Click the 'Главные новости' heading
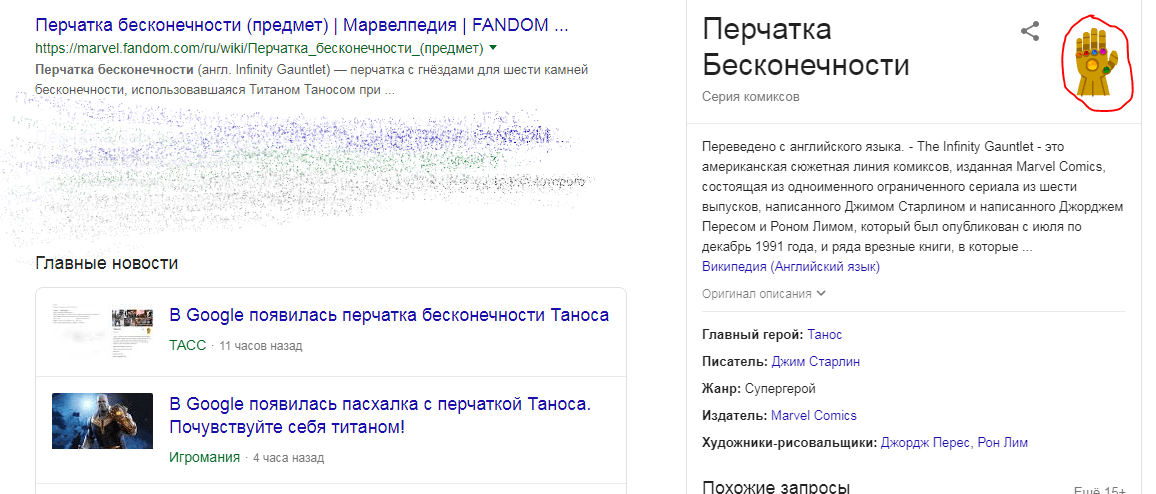This screenshot has height=494, width=1156. (107, 263)
